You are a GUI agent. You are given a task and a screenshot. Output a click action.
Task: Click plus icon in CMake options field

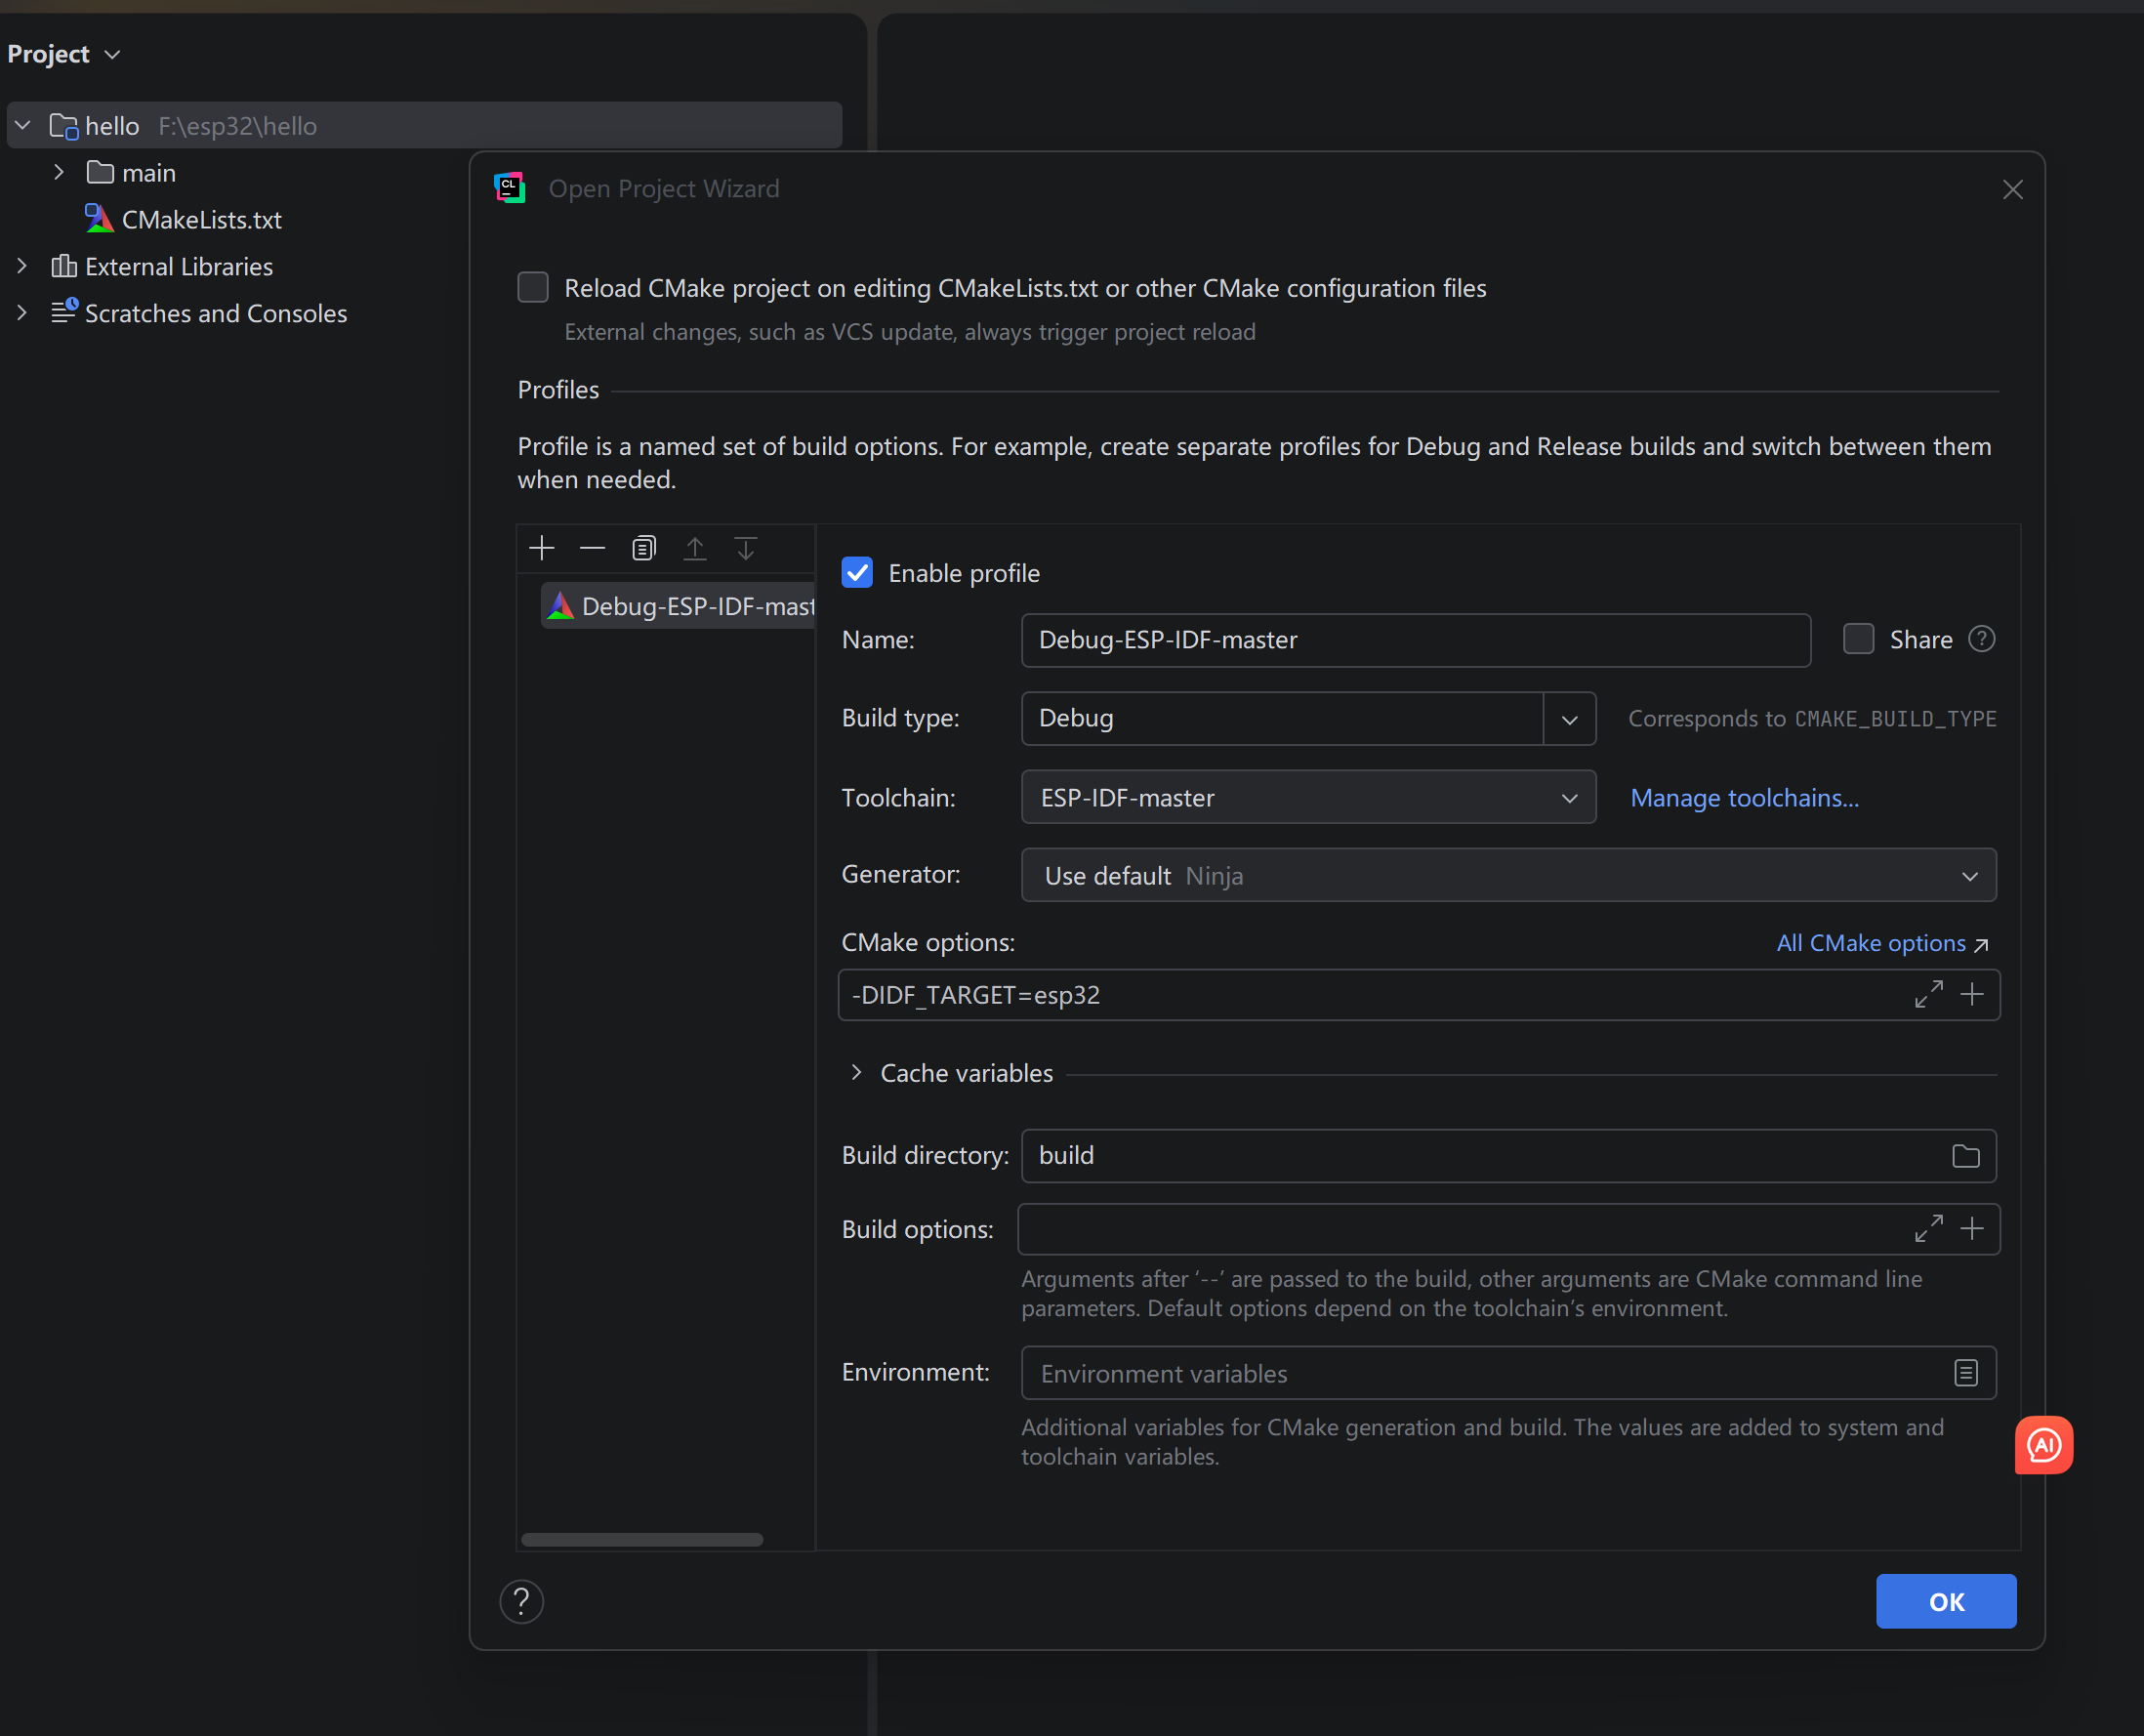click(x=1972, y=994)
